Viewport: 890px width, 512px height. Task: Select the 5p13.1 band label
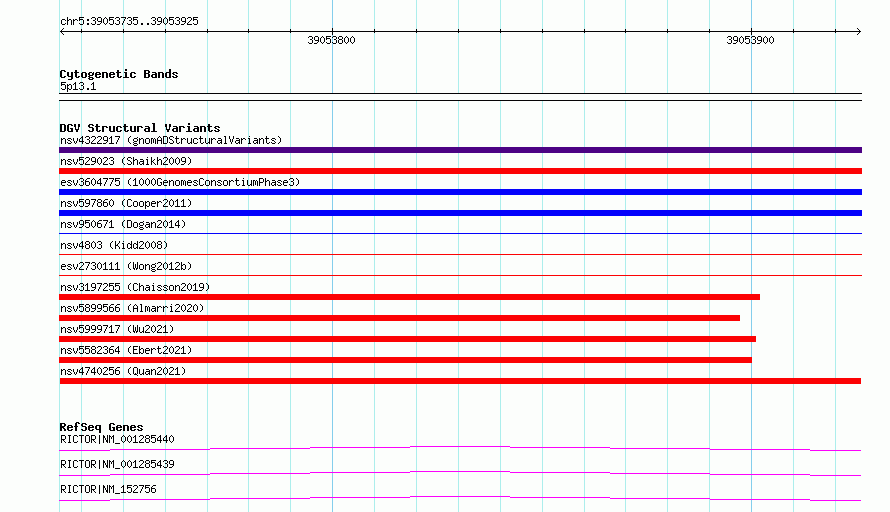(x=78, y=86)
